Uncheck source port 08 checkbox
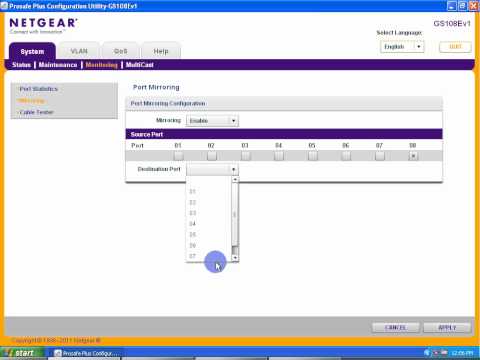480x360 pixels. 413,156
